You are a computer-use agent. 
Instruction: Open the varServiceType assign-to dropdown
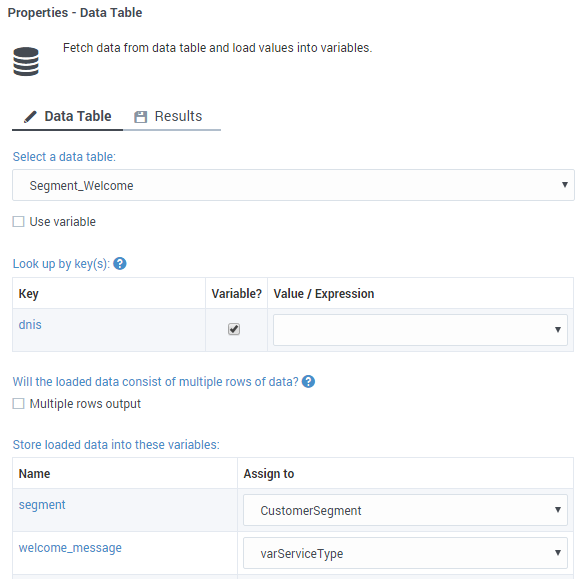click(405, 553)
